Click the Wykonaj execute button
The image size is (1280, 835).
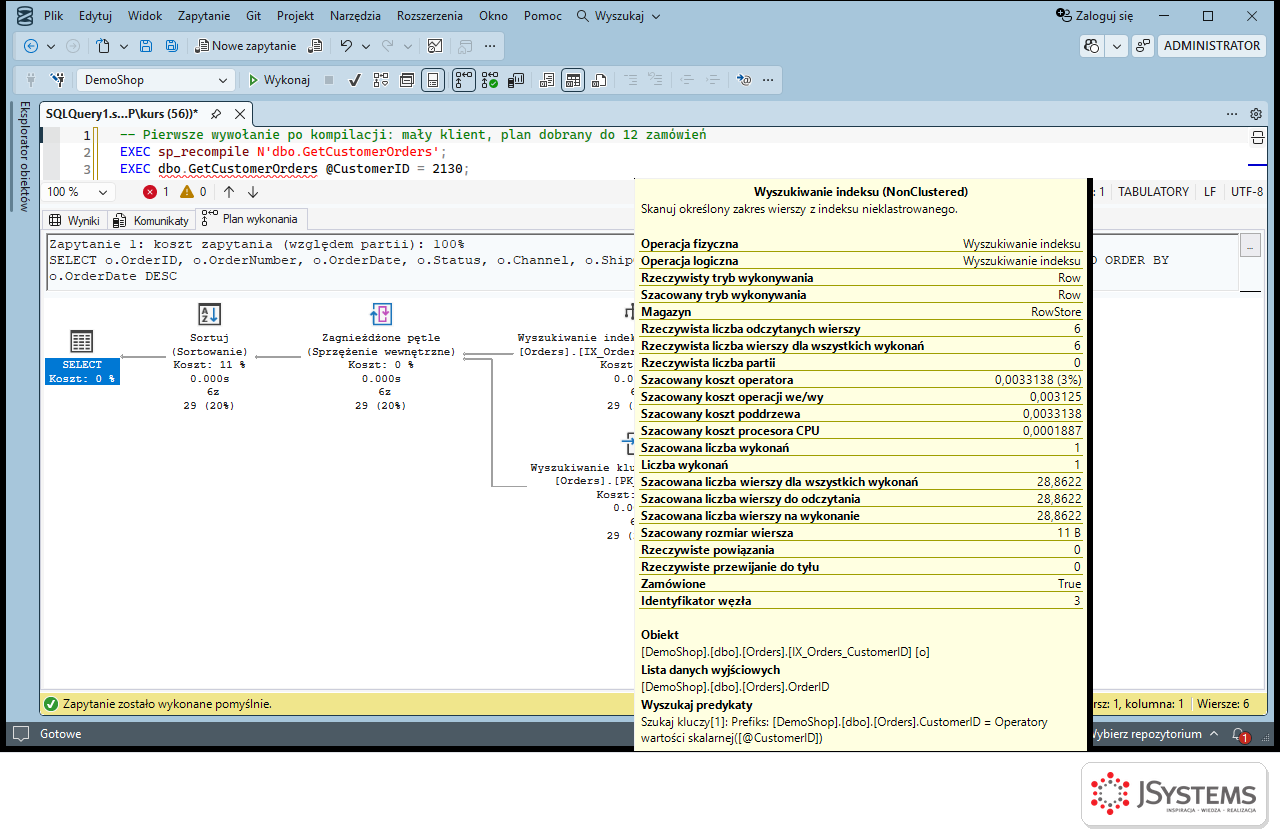click(x=279, y=80)
